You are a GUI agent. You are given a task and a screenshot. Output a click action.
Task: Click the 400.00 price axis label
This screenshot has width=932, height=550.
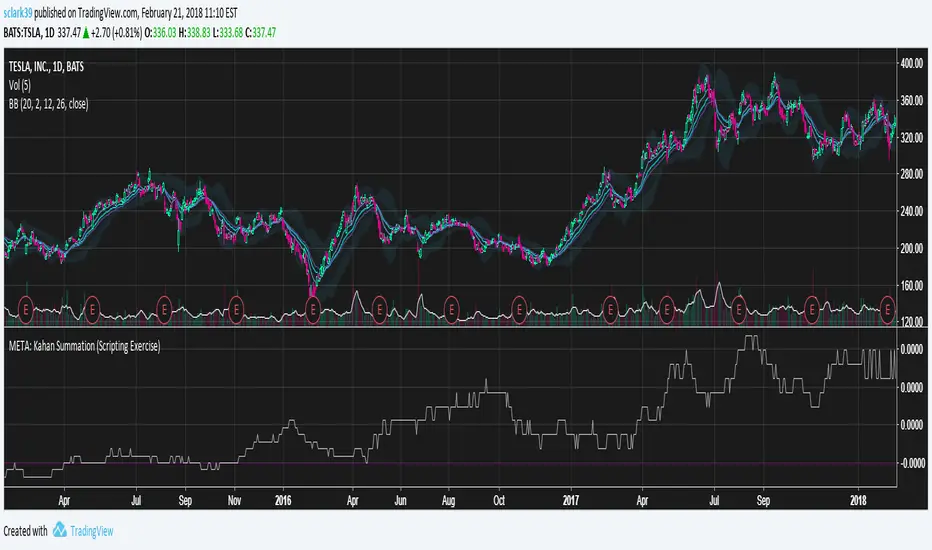click(x=912, y=63)
